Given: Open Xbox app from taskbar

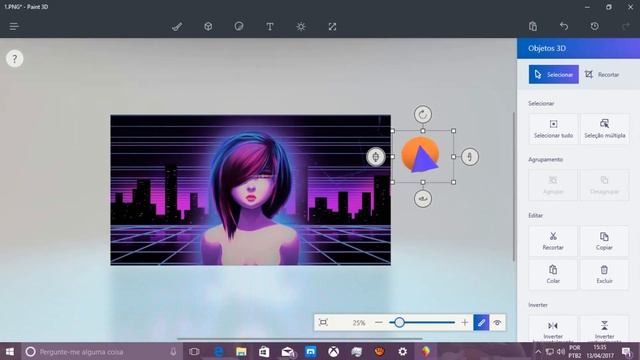Looking at the screenshot, I should [333, 351].
